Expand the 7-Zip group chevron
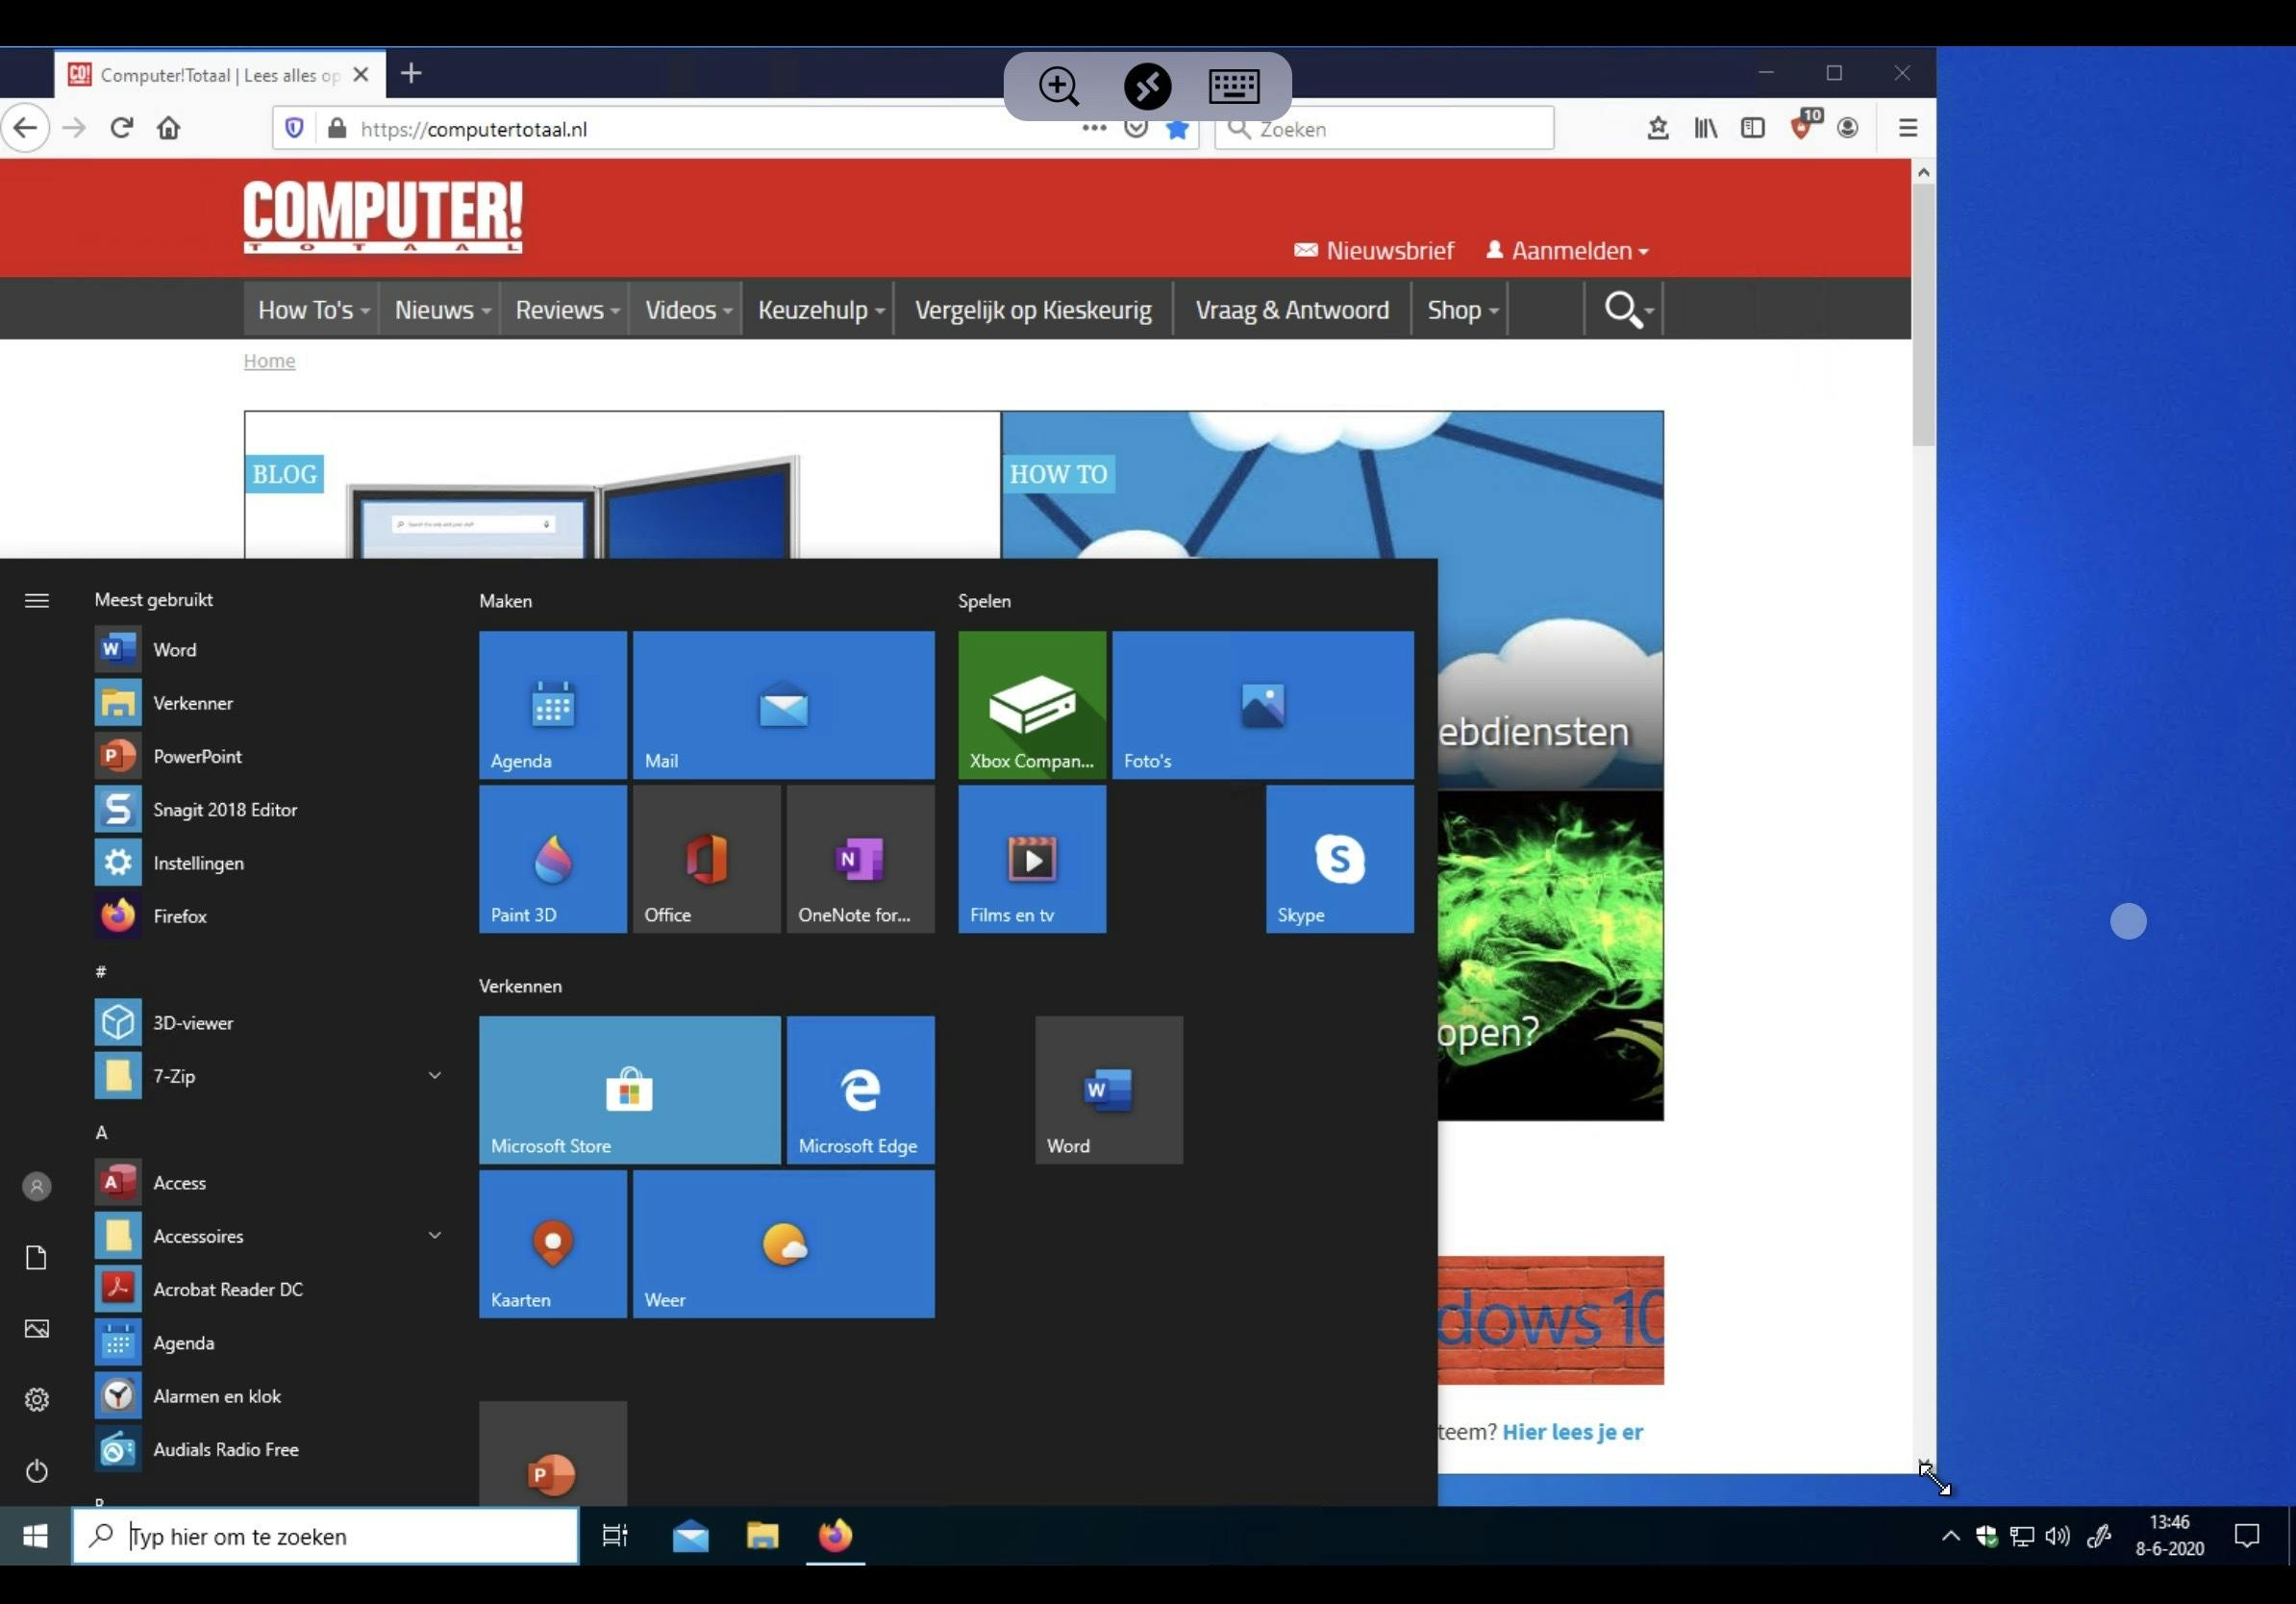The width and height of the screenshot is (2296, 1604). [435, 1076]
